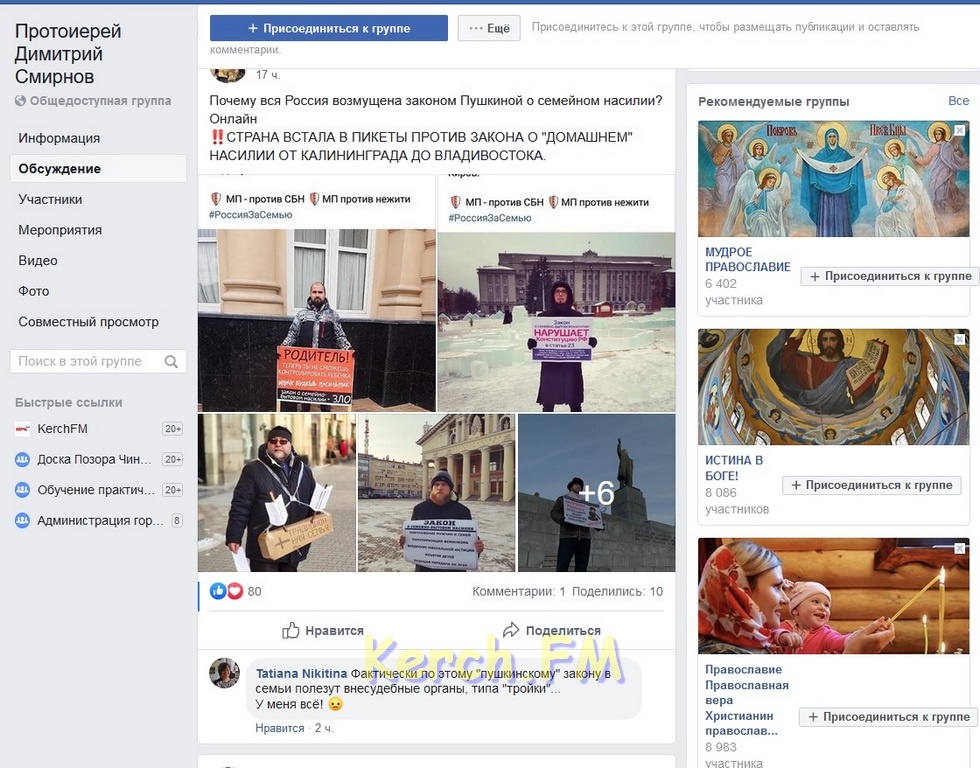980x768 pixels.
Task: Click the Обучение практич... group icon
Action: (22, 490)
